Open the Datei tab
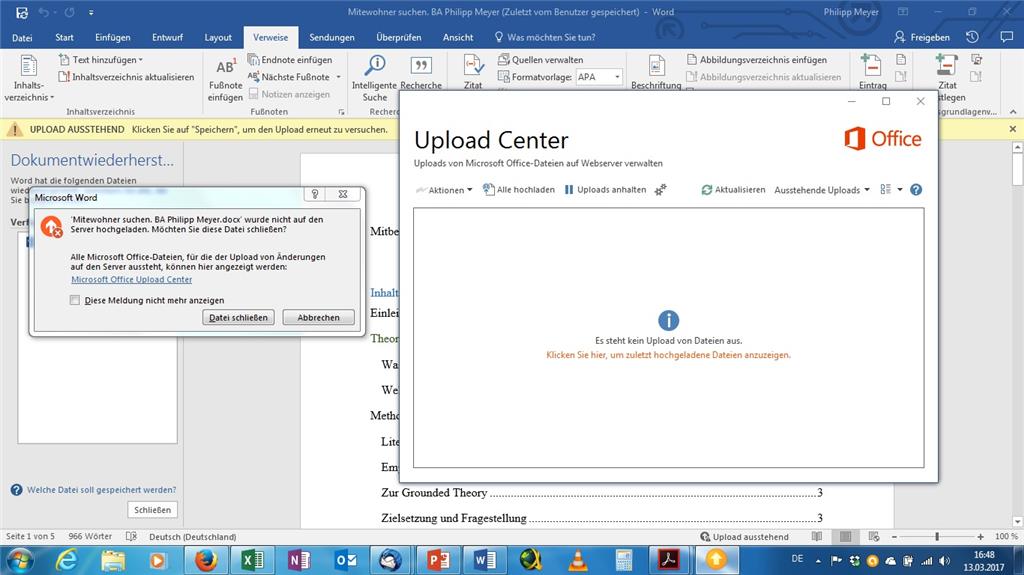 [22, 37]
